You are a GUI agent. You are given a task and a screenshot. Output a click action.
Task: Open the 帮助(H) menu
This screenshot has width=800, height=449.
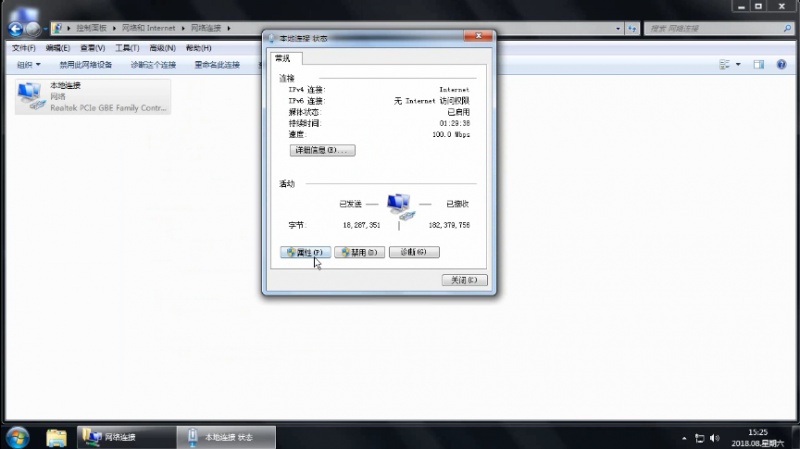click(x=198, y=48)
